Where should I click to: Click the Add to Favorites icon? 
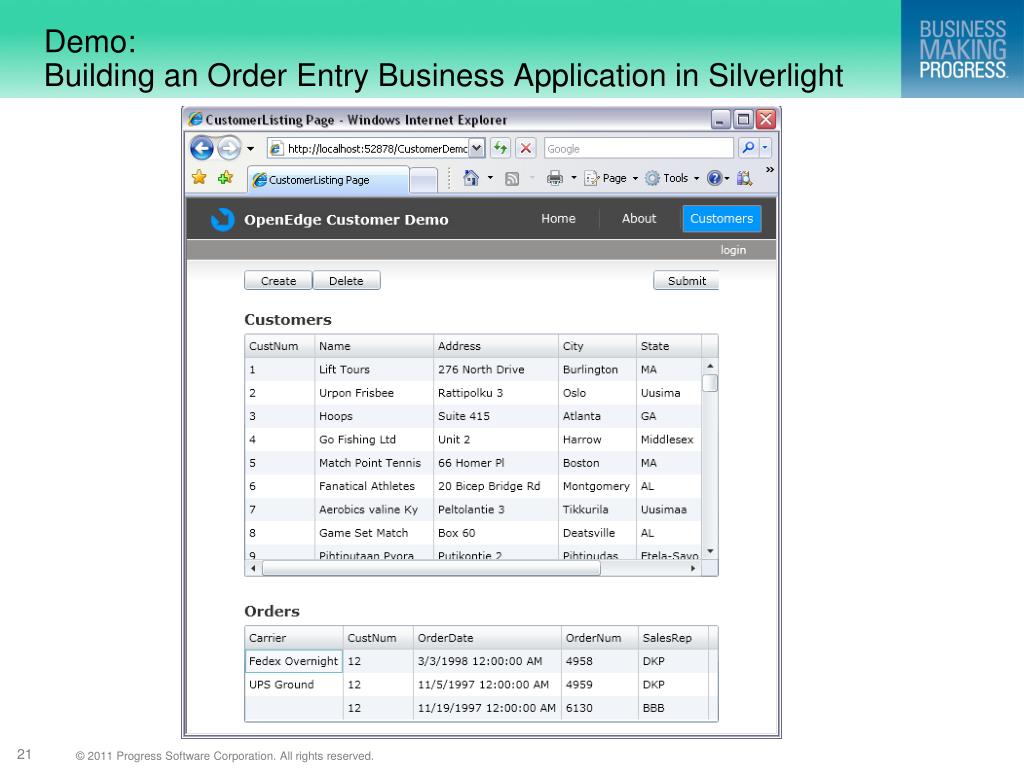pos(225,178)
